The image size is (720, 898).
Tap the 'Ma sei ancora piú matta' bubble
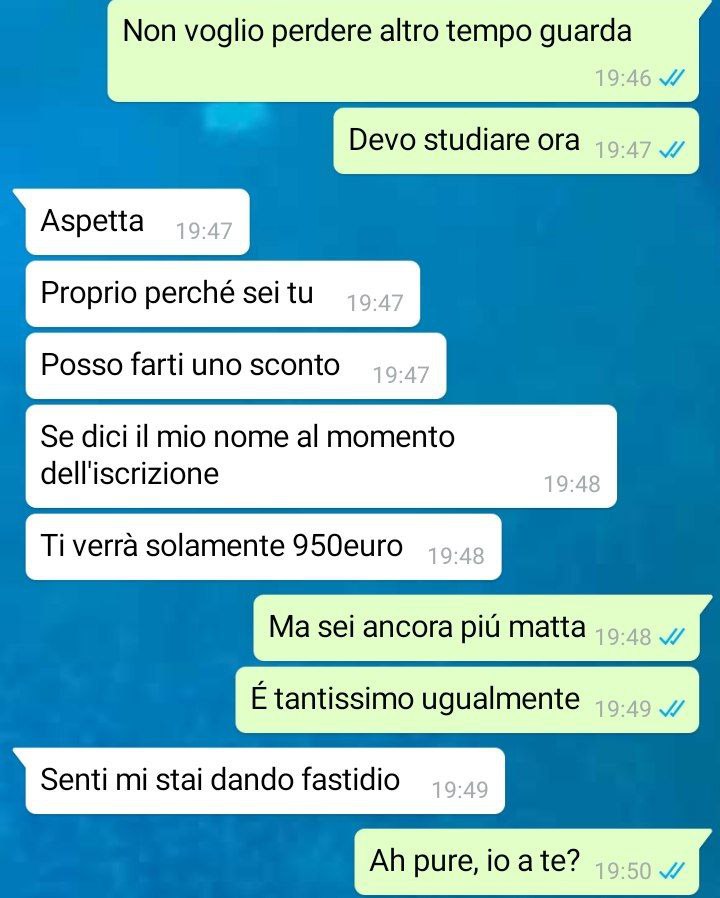[477, 628]
